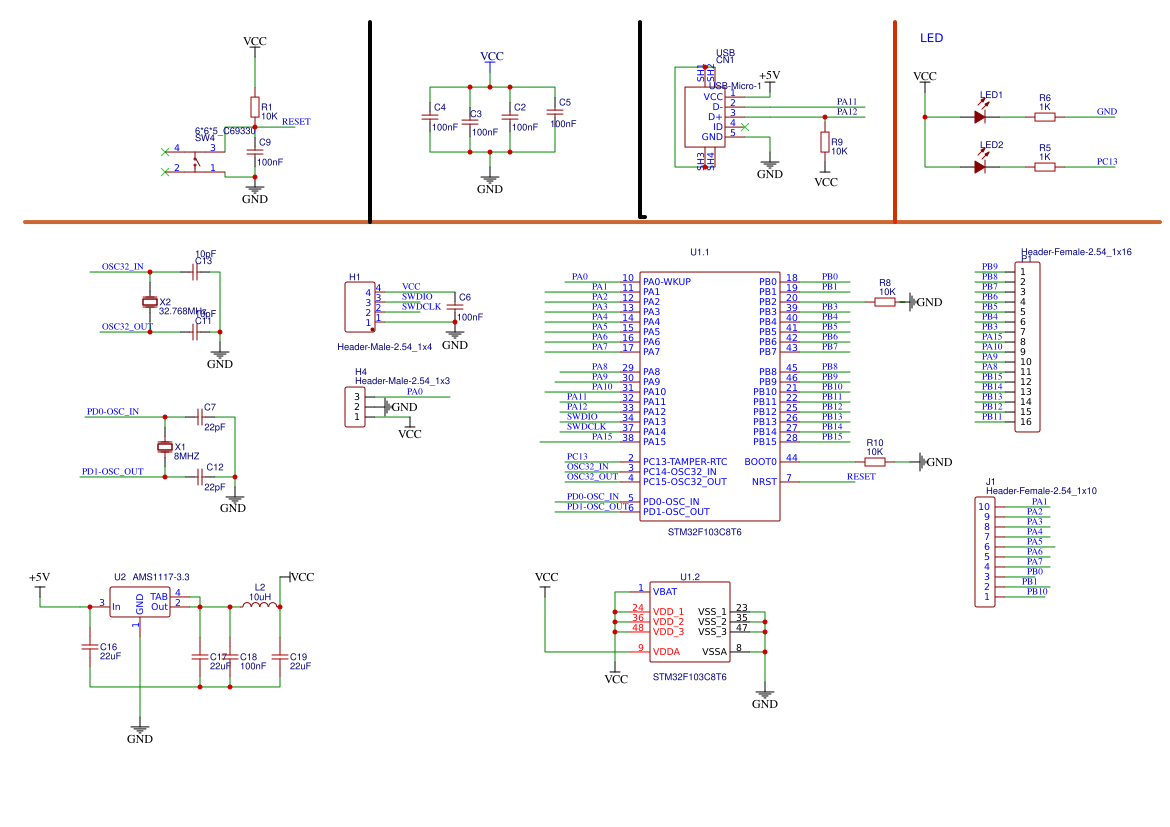Click capacitor C9 100nF symbol
1170x827 pixels.
[x=254, y=152]
